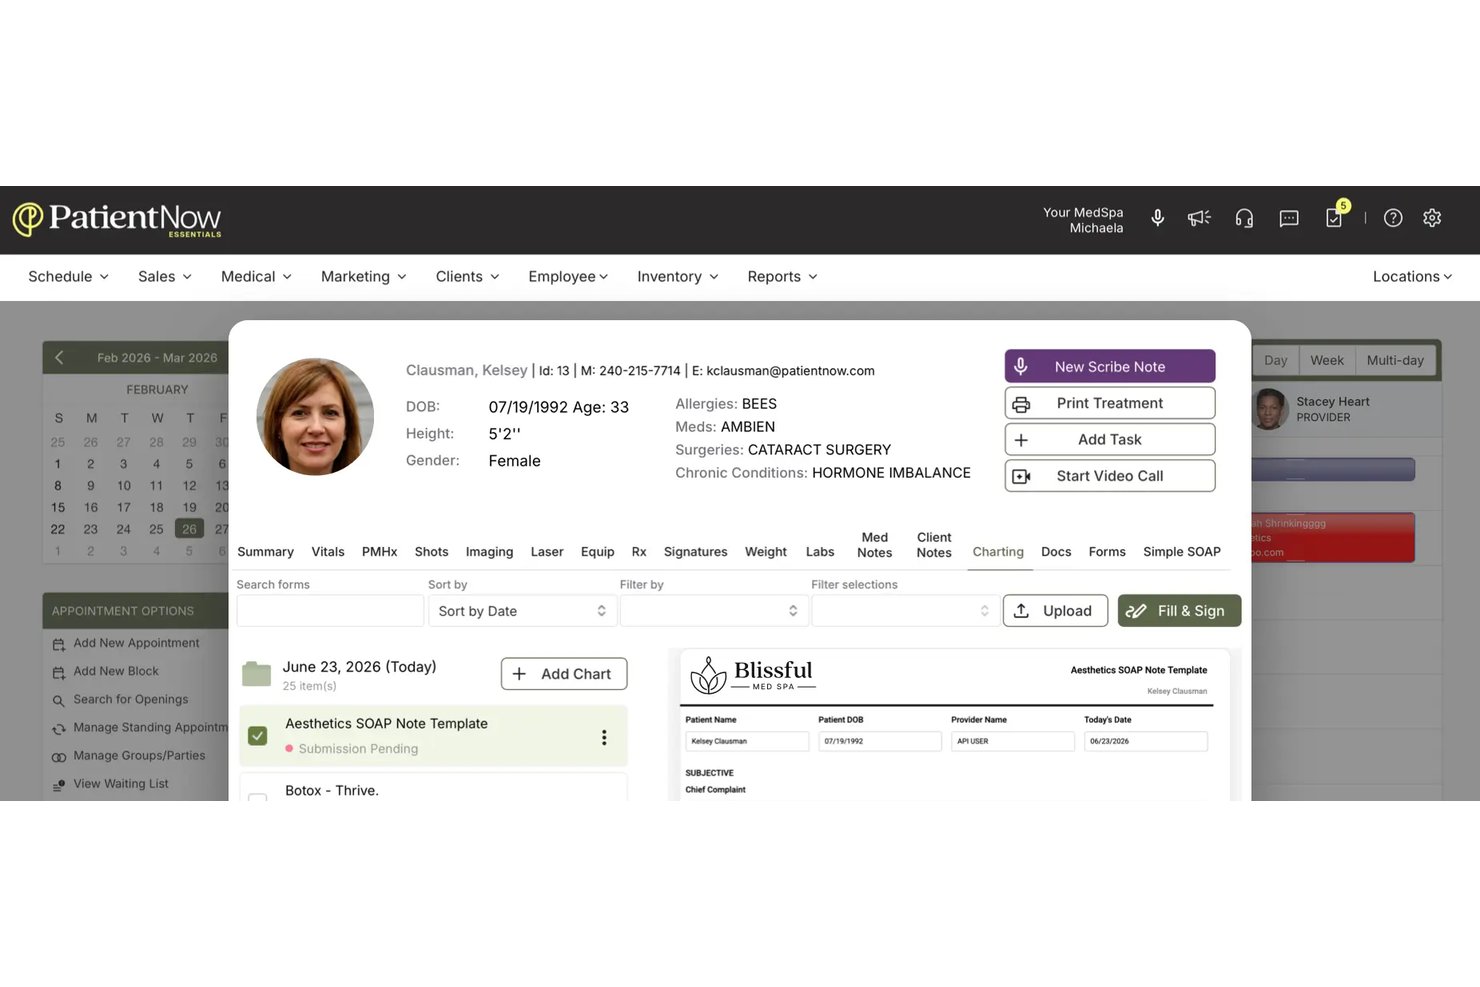
Task: Click the Search for Openings magnifier icon
Action: 59,700
